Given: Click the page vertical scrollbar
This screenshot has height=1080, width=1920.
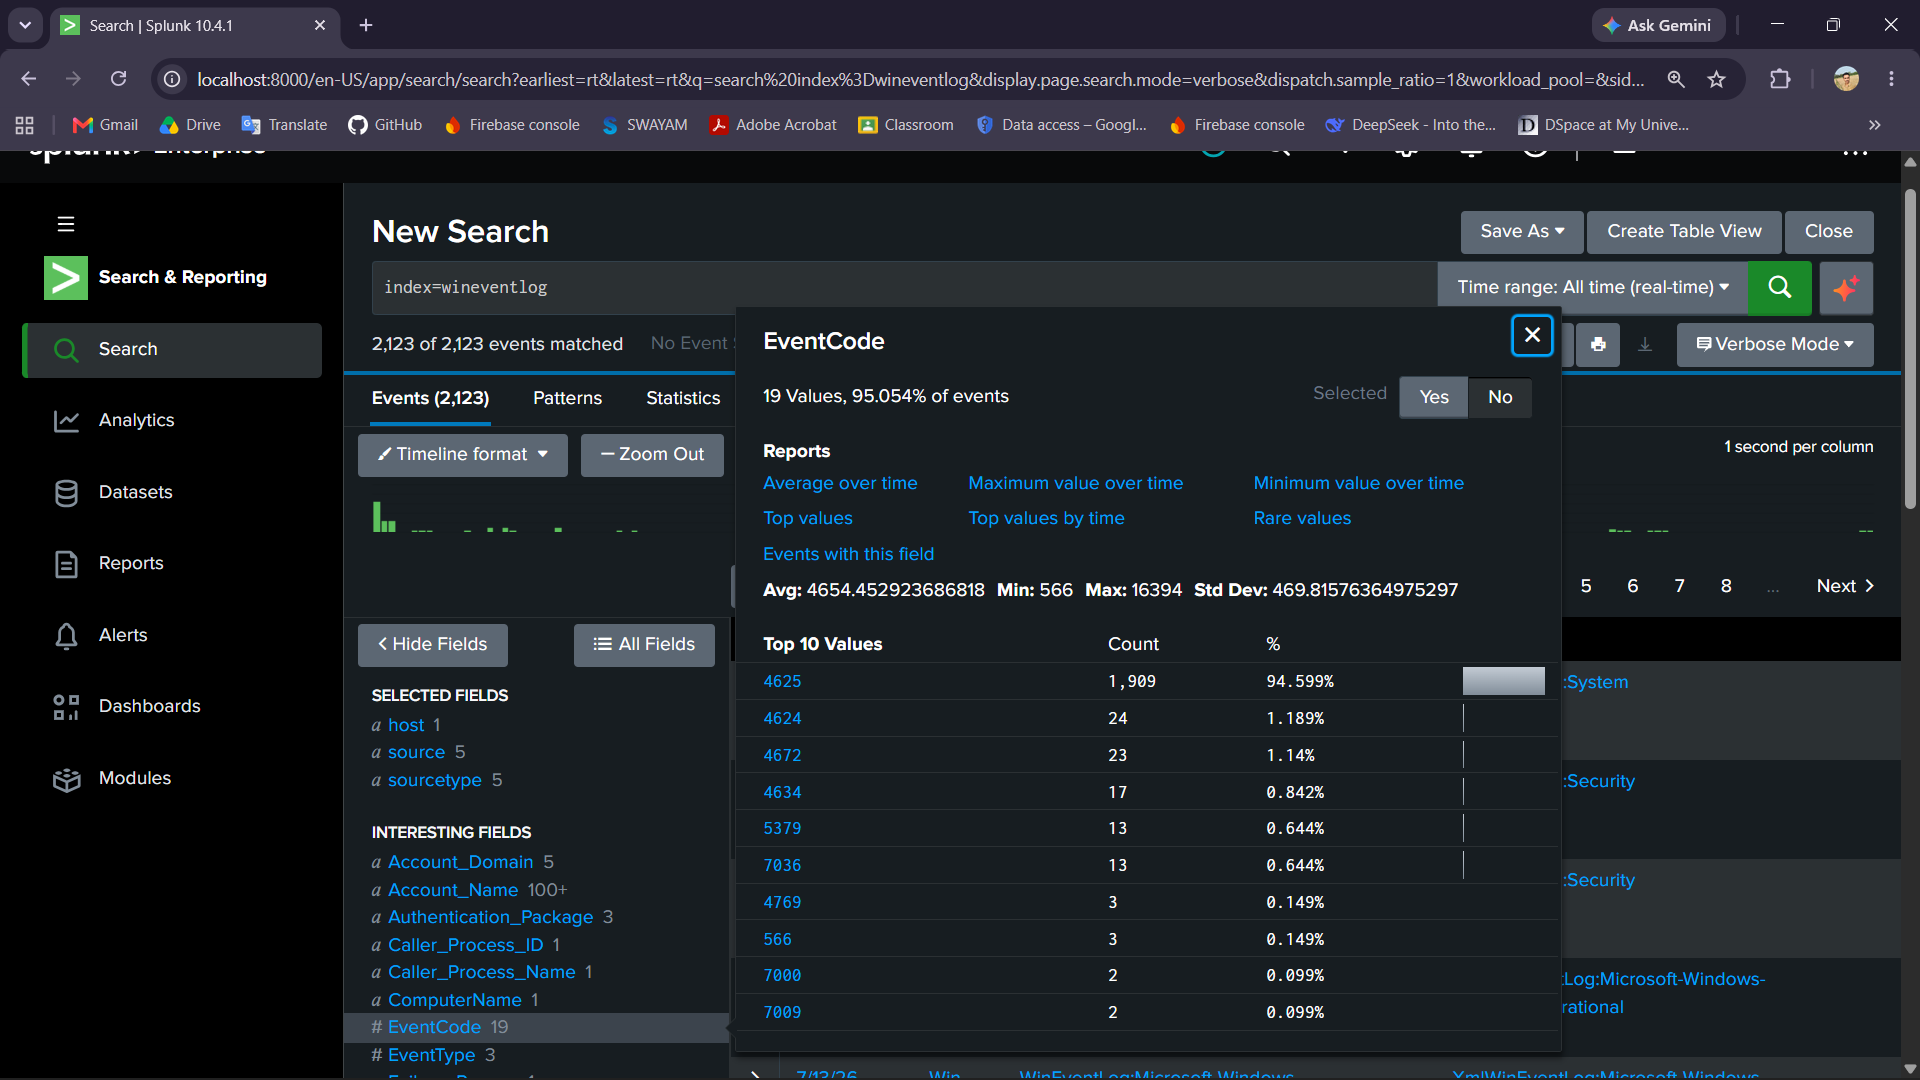Looking at the screenshot, I should pos(1910,350).
